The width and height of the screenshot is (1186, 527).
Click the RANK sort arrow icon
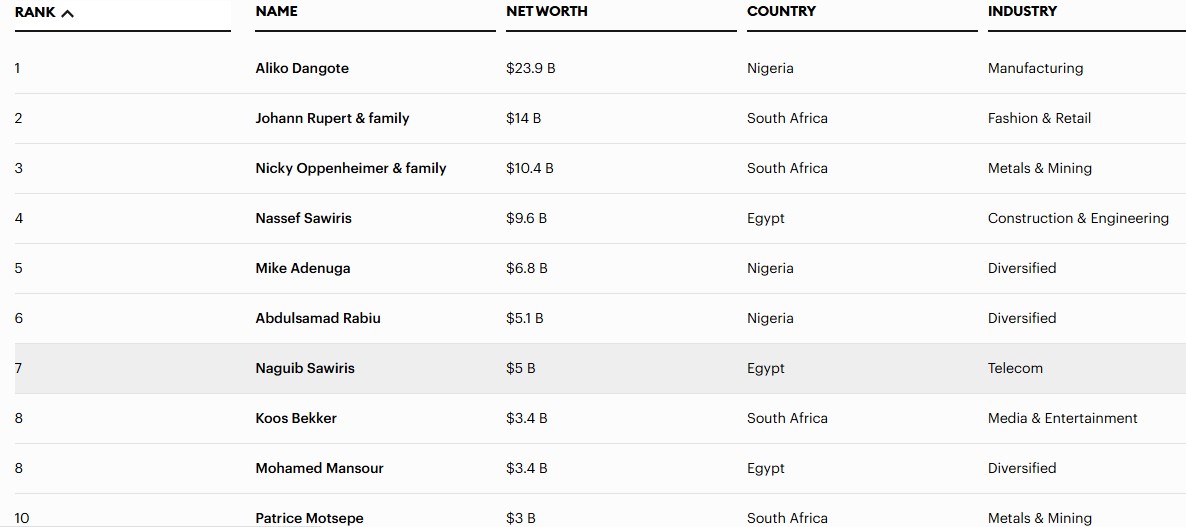(68, 13)
